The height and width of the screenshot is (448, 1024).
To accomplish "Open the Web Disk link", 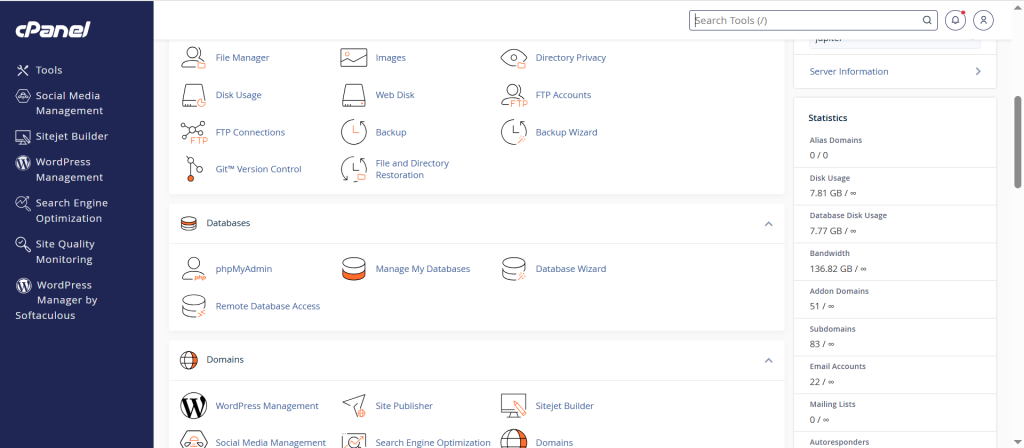I will click(394, 95).
